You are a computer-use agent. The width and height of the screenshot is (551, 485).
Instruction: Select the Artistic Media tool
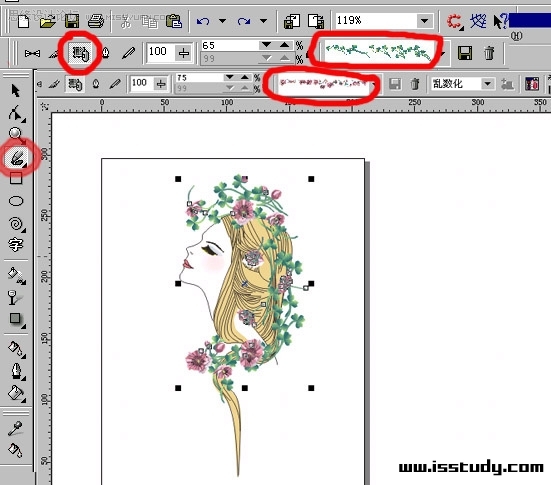tap(17, 157)
